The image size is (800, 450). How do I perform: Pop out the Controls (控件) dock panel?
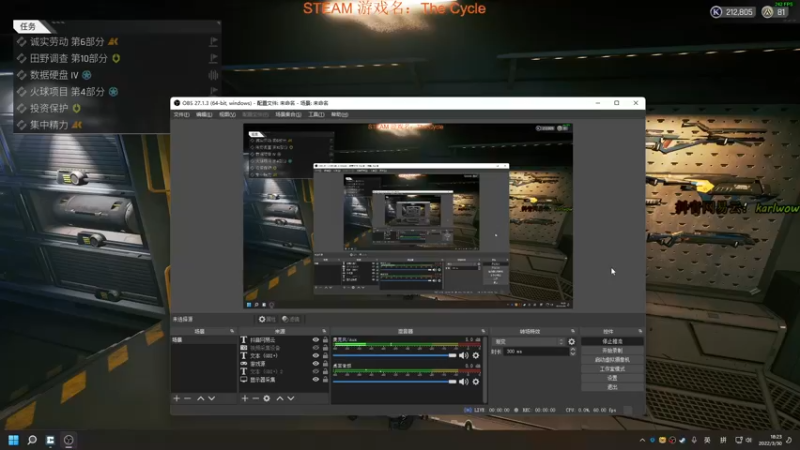pos(640,332)
